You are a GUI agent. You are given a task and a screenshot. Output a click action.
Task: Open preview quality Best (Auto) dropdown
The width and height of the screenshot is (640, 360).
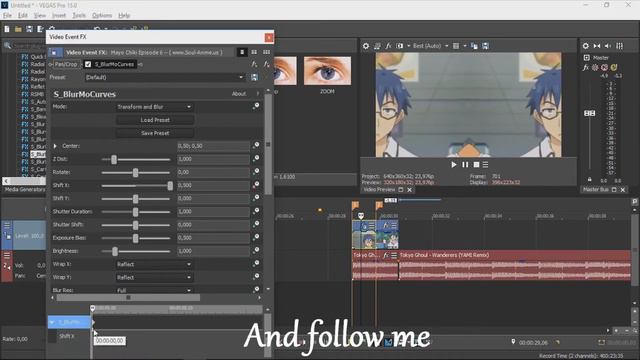[x=430, y=46]
